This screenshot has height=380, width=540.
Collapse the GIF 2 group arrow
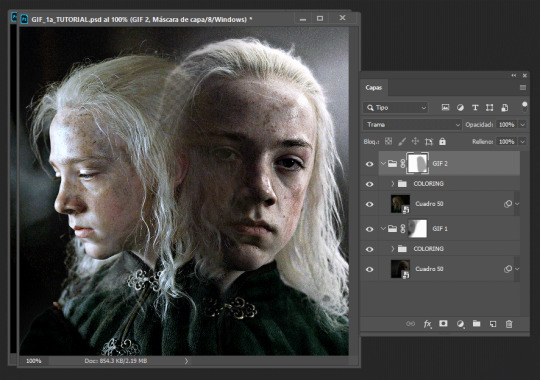coord(383,163)
